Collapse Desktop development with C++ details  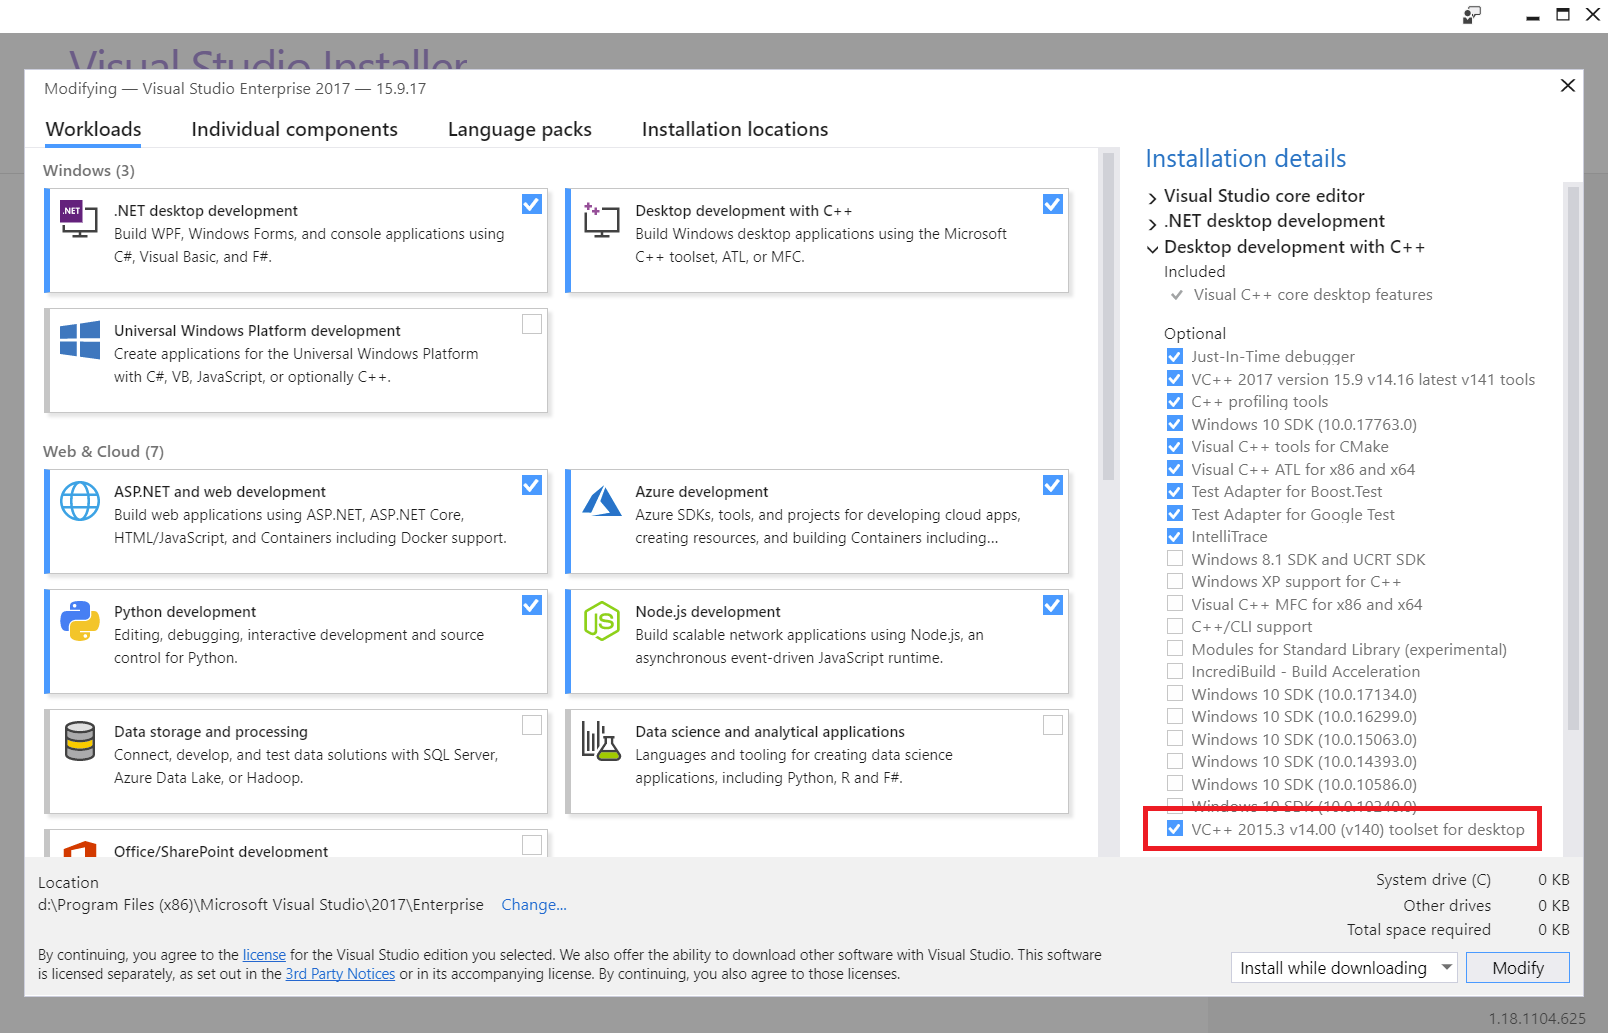coord(1153,248)
